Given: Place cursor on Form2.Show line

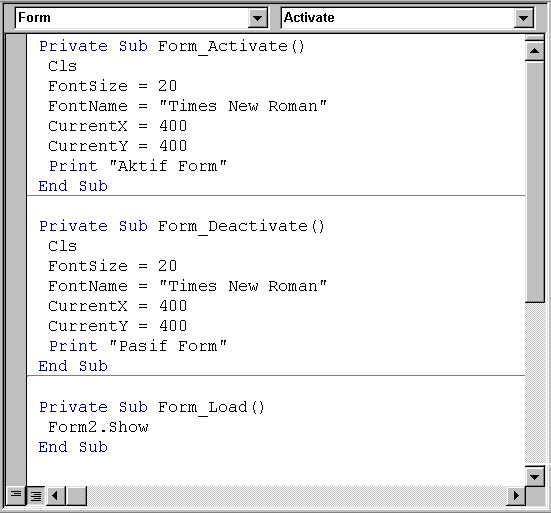Looking at the screenshot, I should [x=98, y=427].
